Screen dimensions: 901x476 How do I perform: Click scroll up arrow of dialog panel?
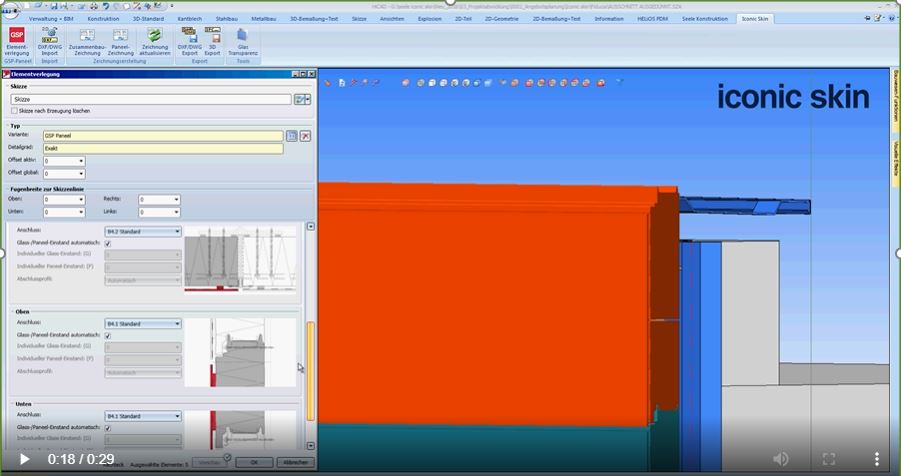tap(311, 227)
